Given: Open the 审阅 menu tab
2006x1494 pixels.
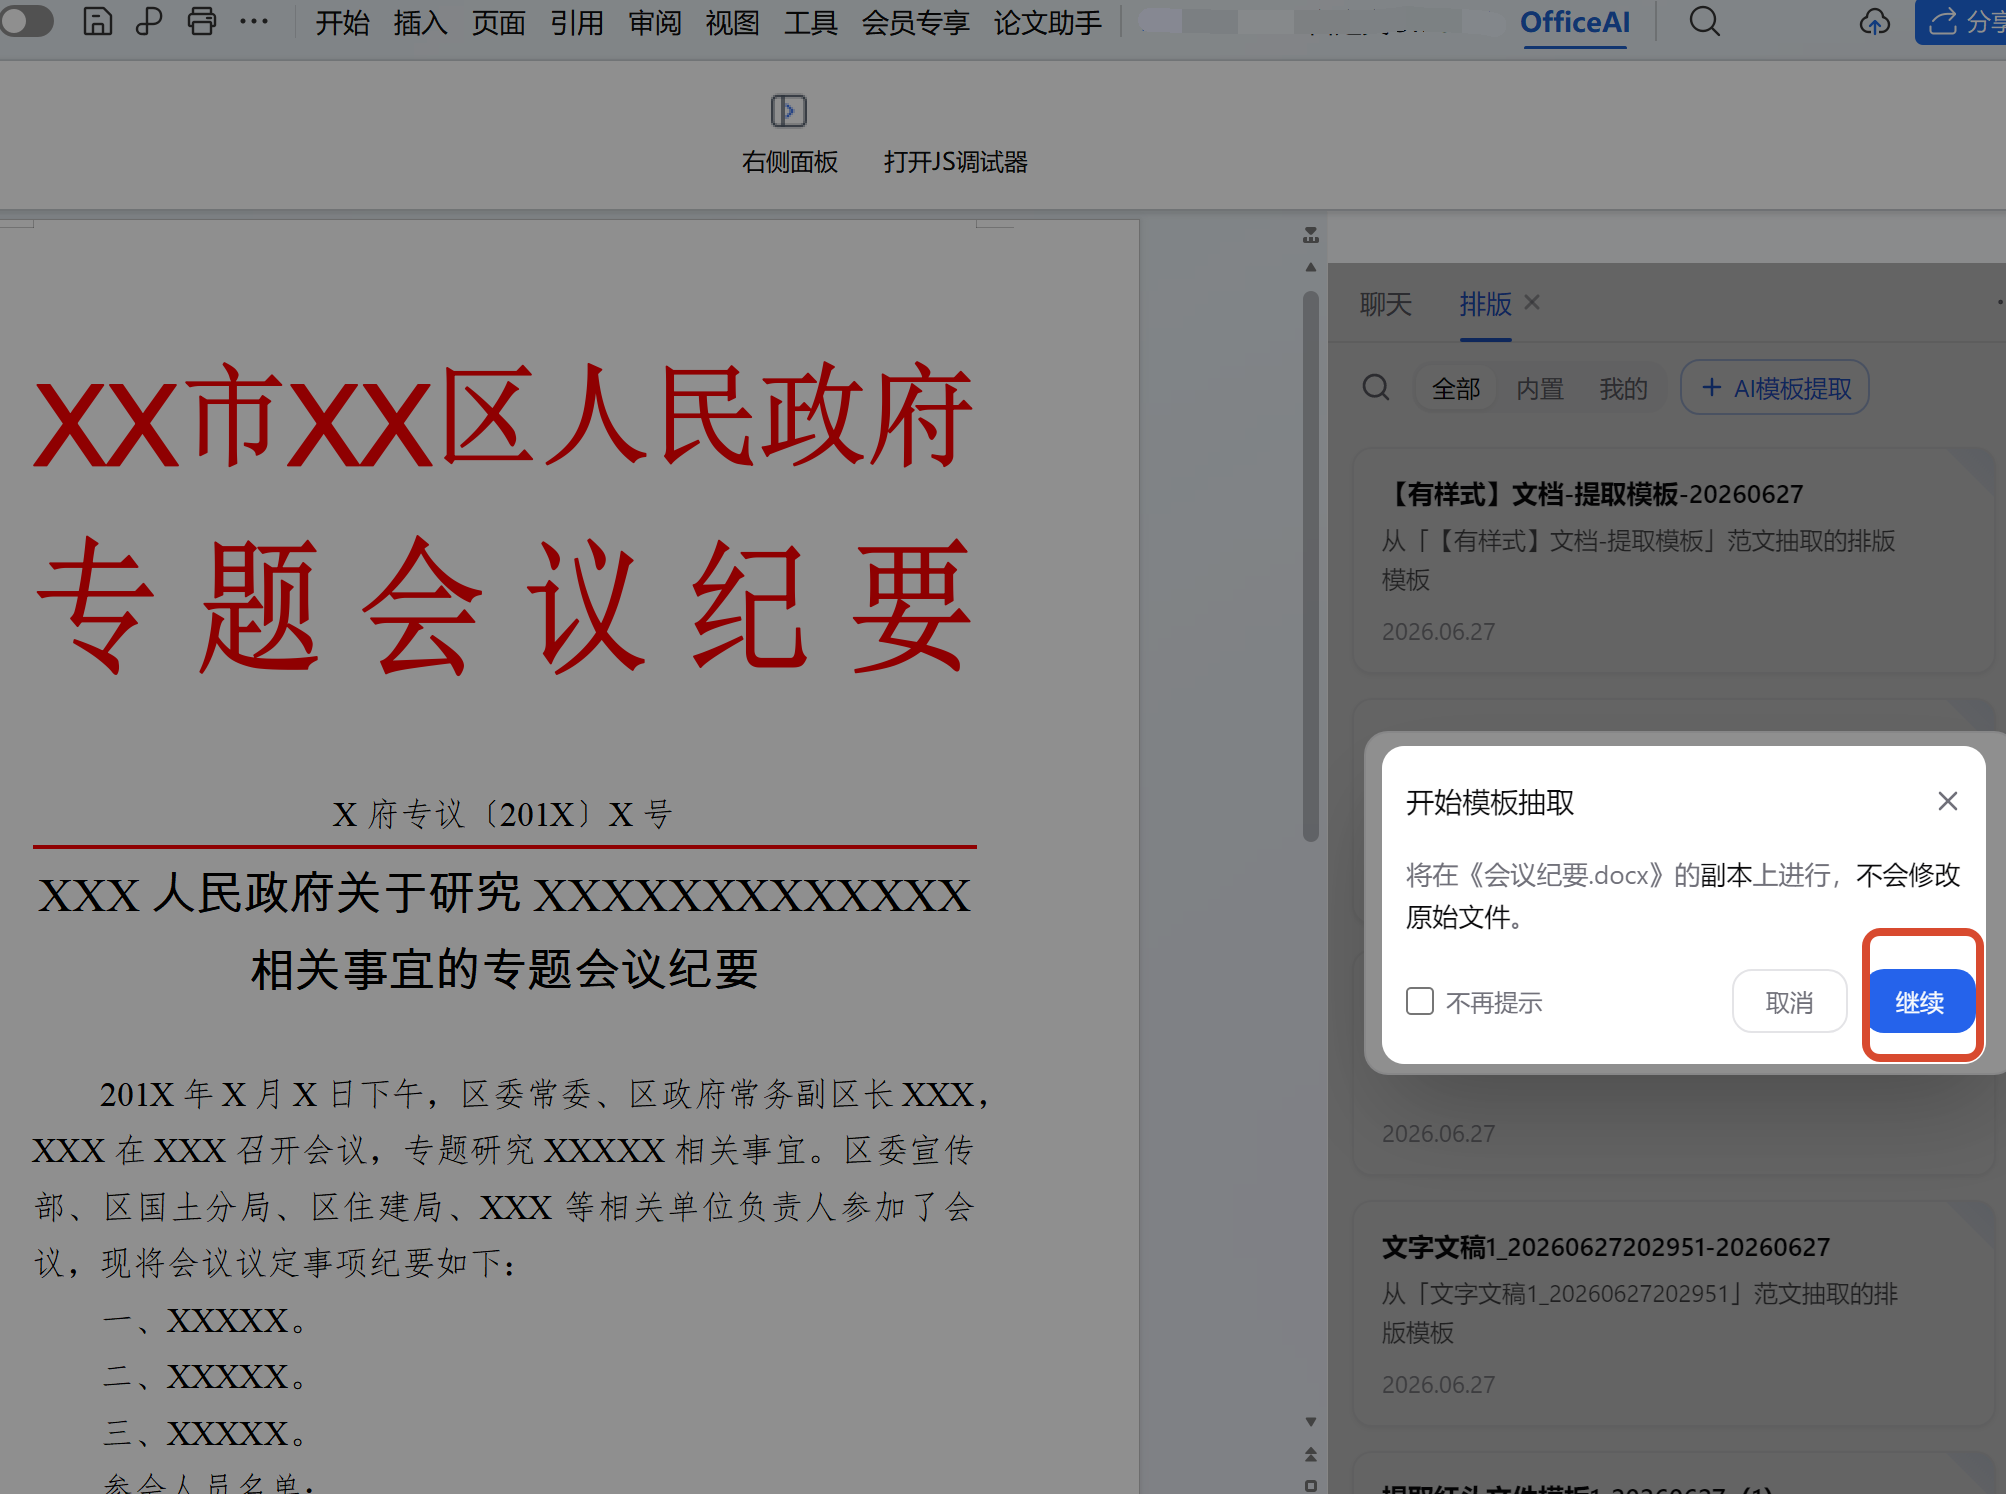Looking at the screenshot, I should tap(655, 23).
